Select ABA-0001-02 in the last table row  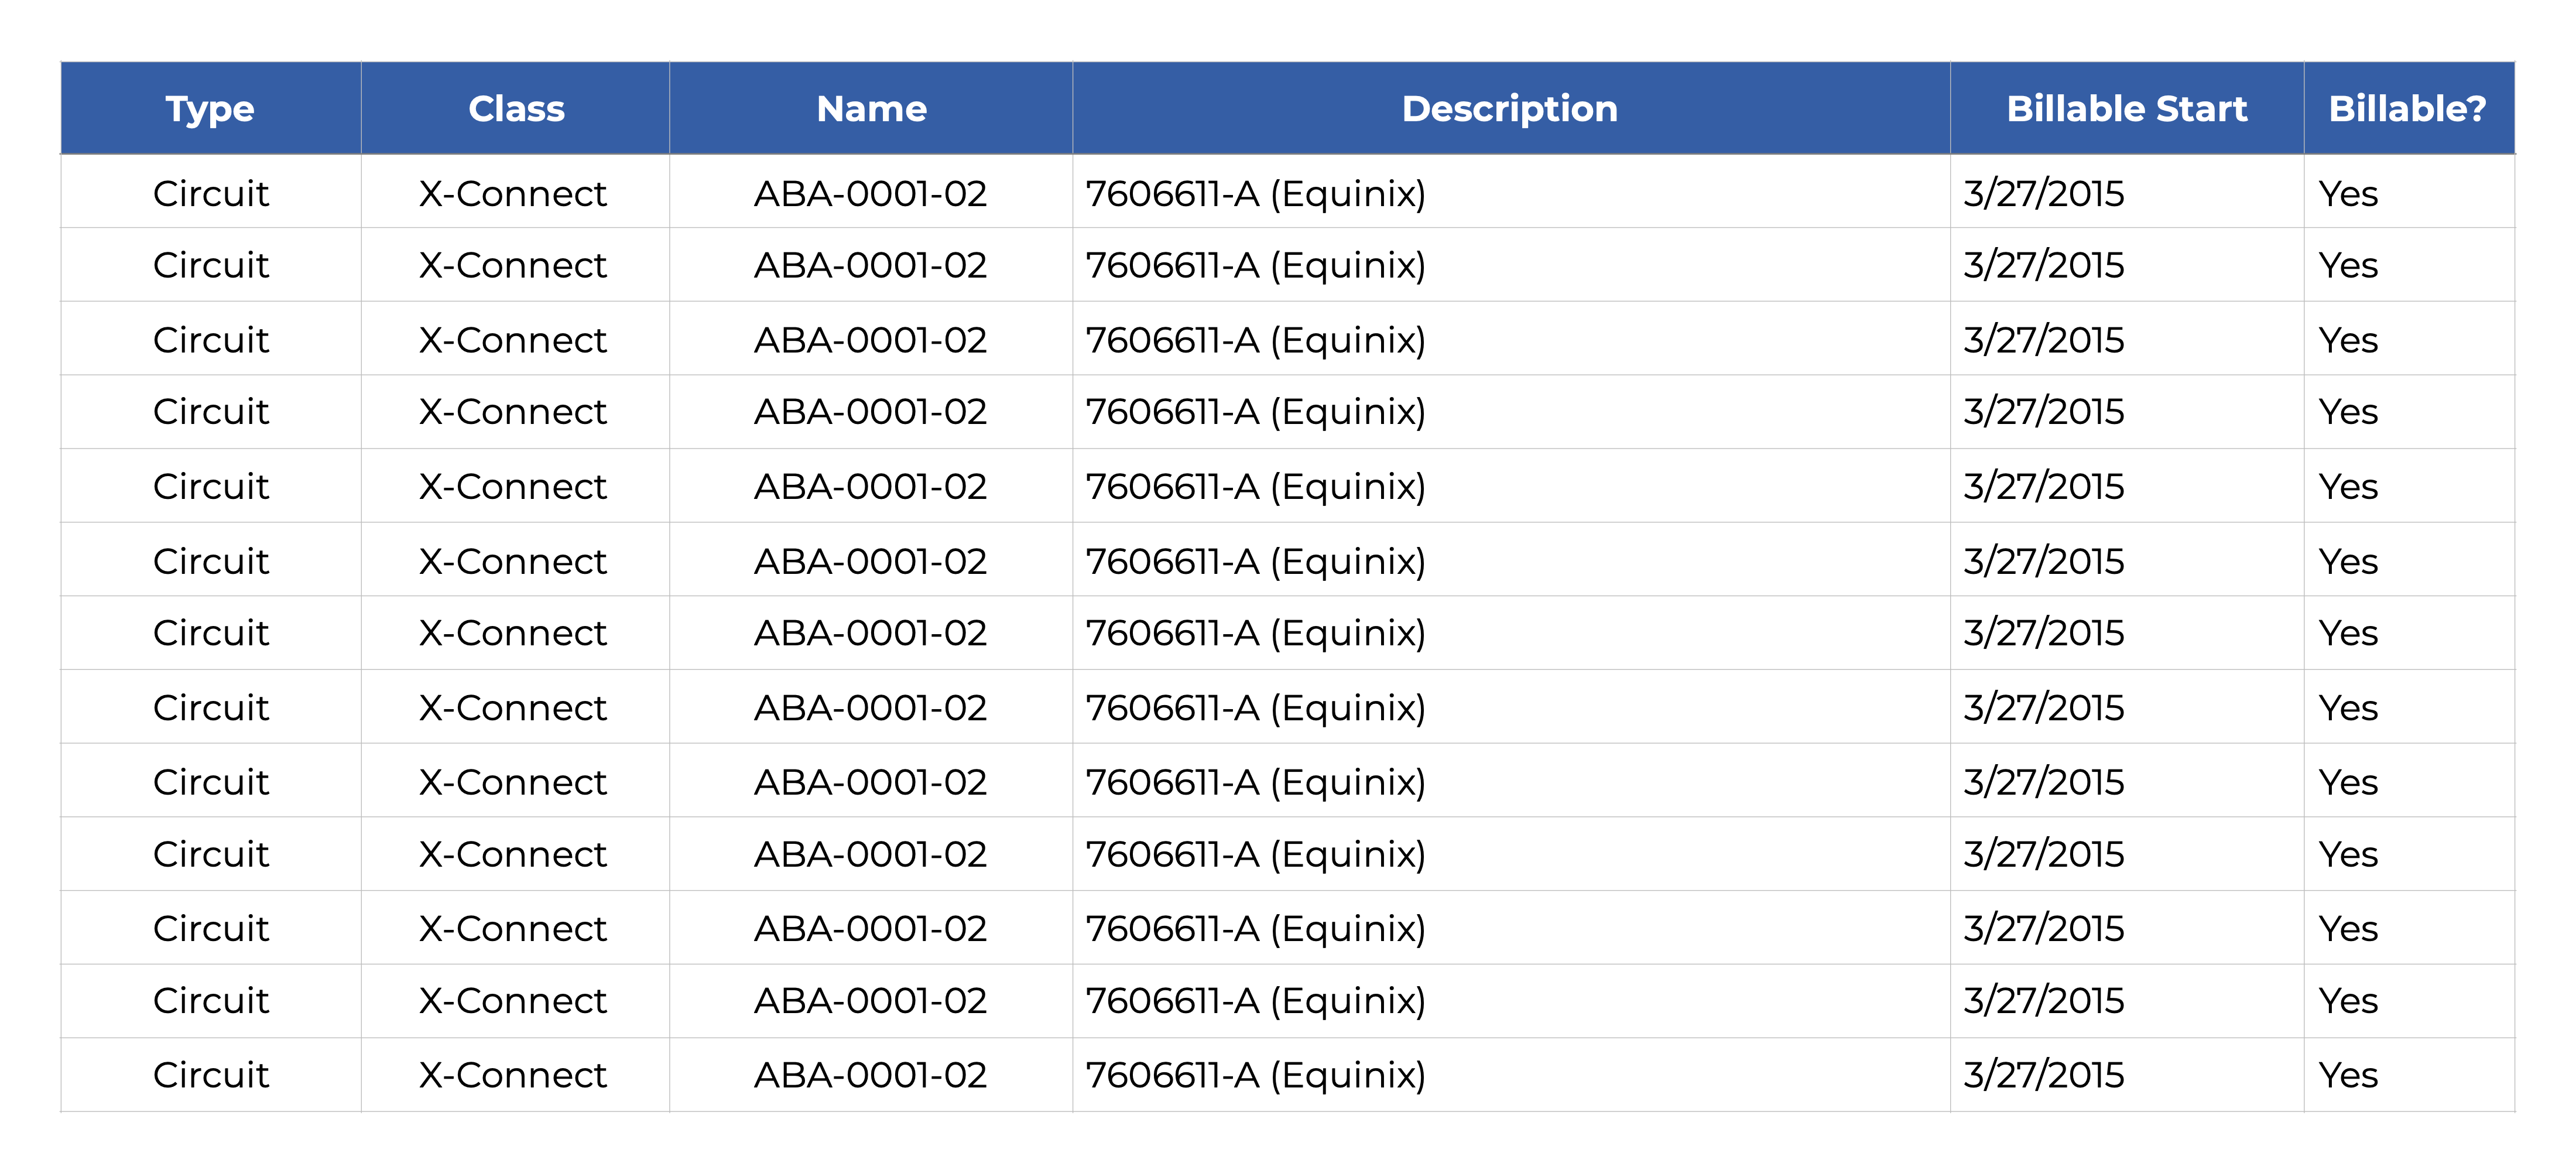[x=870, y=1075]
